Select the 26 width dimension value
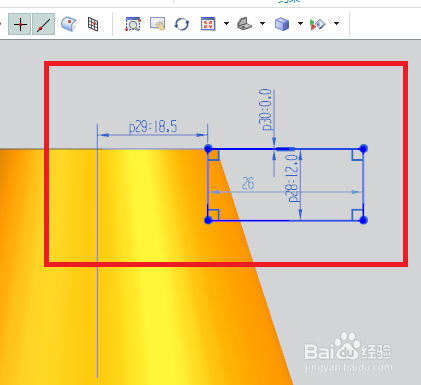421x385 pixels. click(x=248, y=183)
